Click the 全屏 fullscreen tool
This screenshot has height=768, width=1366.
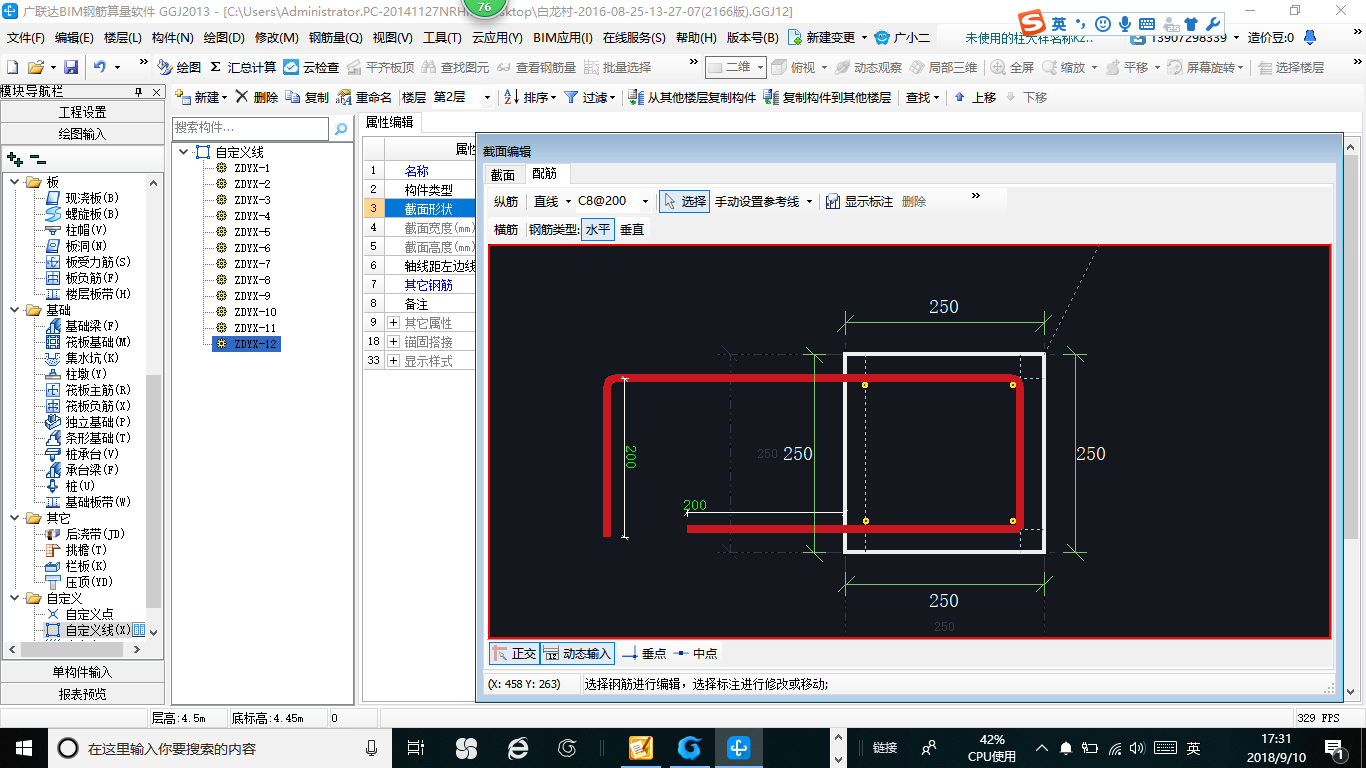1012,67
